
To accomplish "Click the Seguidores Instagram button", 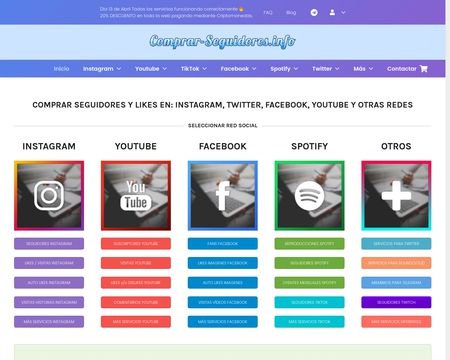I will click(x=49, y=244).
